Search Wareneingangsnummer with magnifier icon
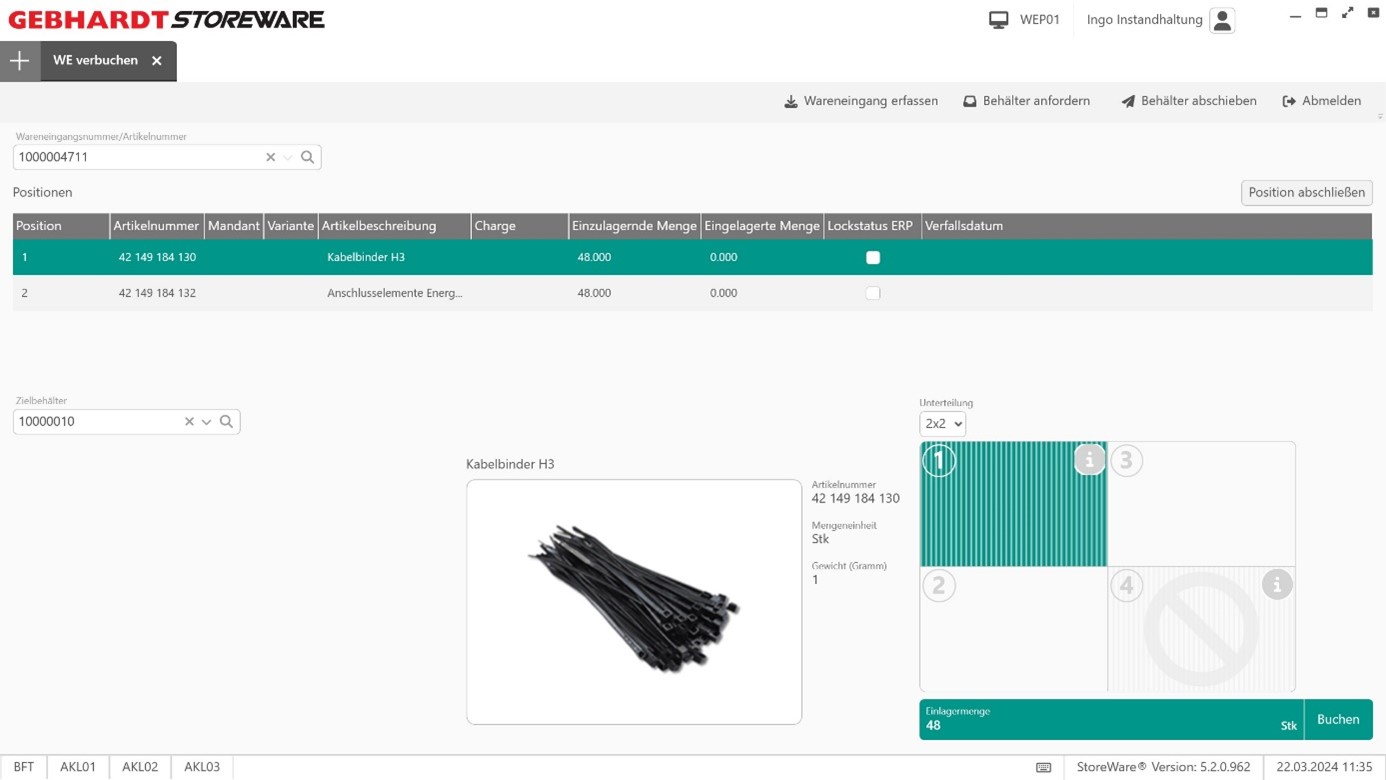Viewport: 1386px width, 780px height. click(x=308, y=157)
